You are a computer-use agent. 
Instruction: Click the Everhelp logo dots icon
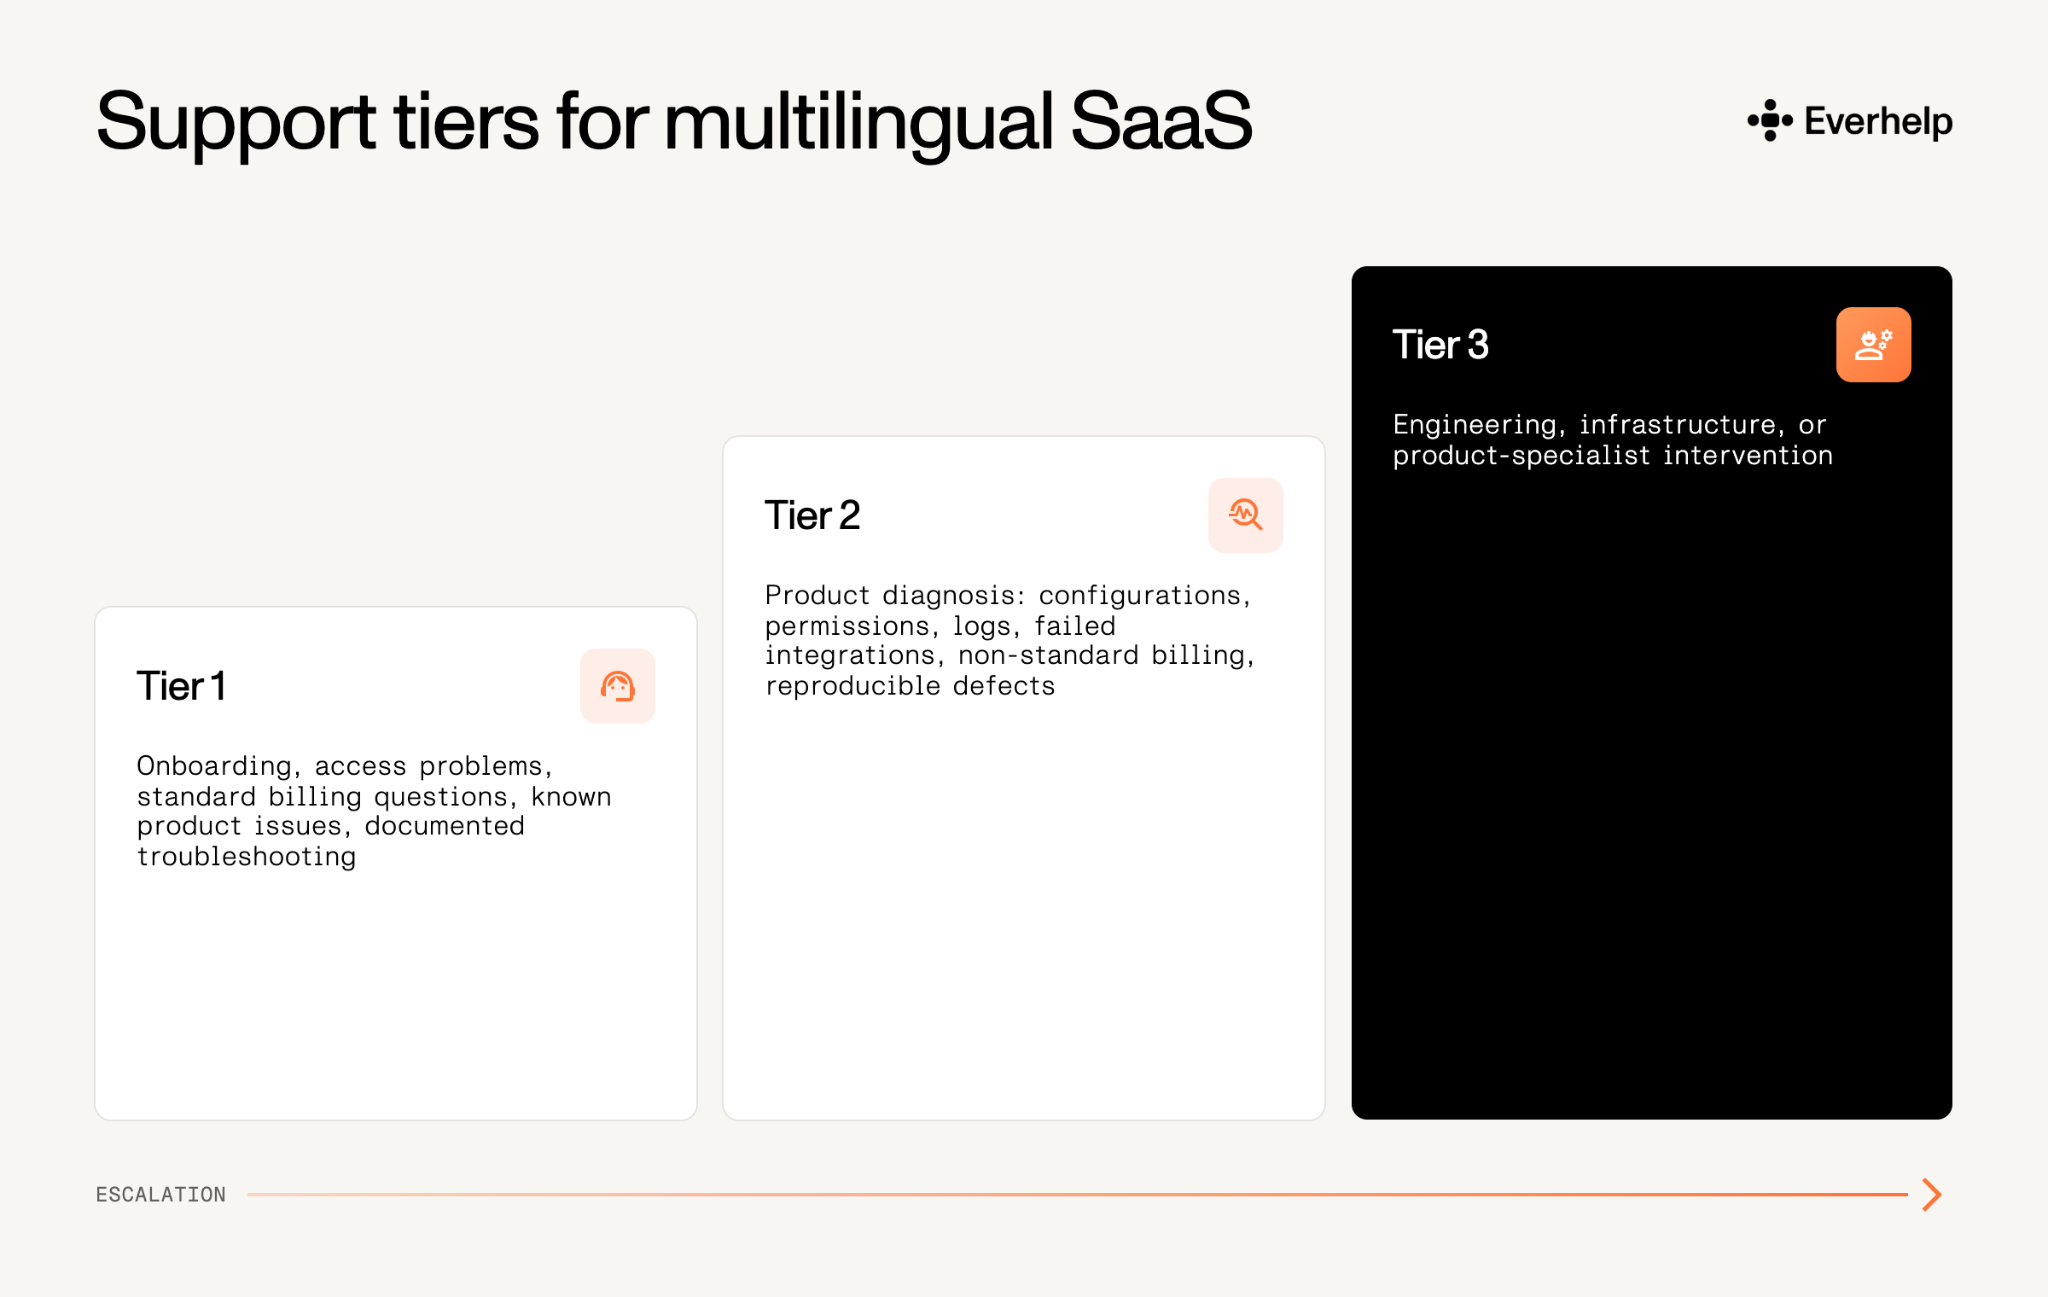point(1770,120)
